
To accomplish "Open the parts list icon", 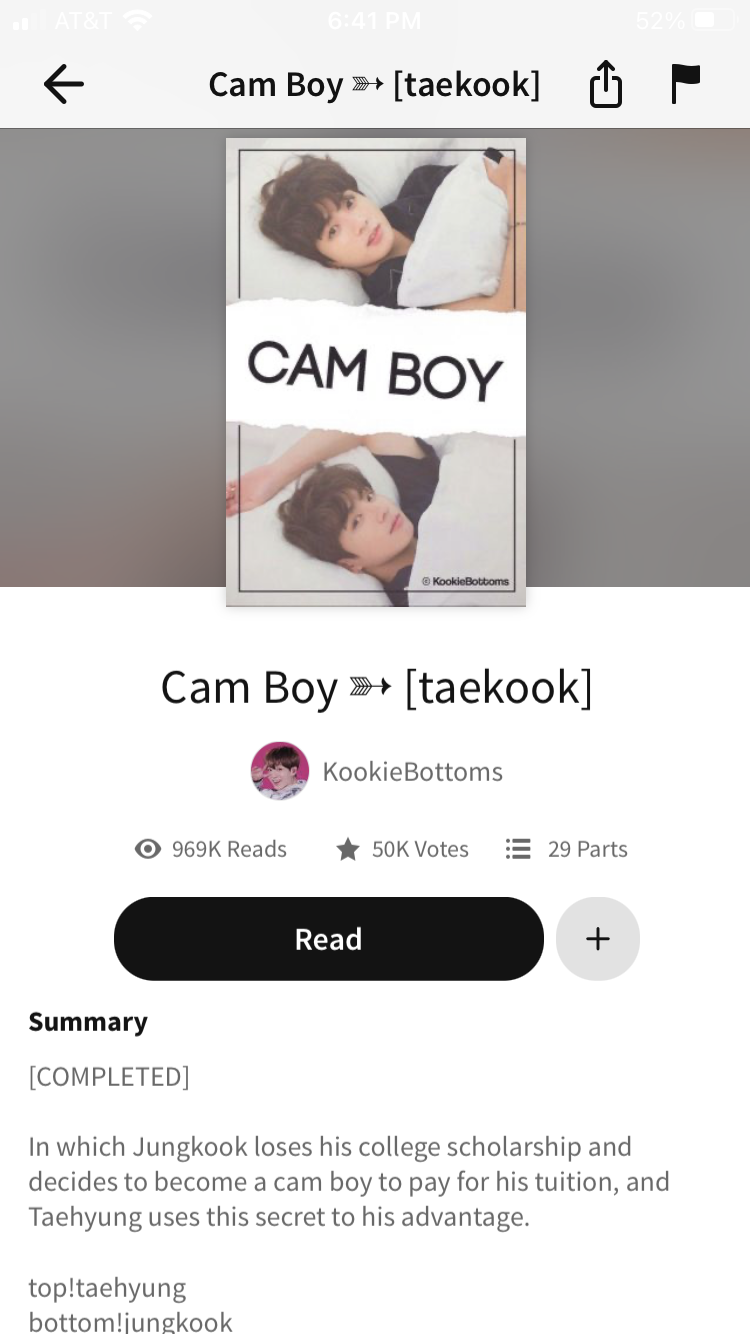I will (518, 849).
